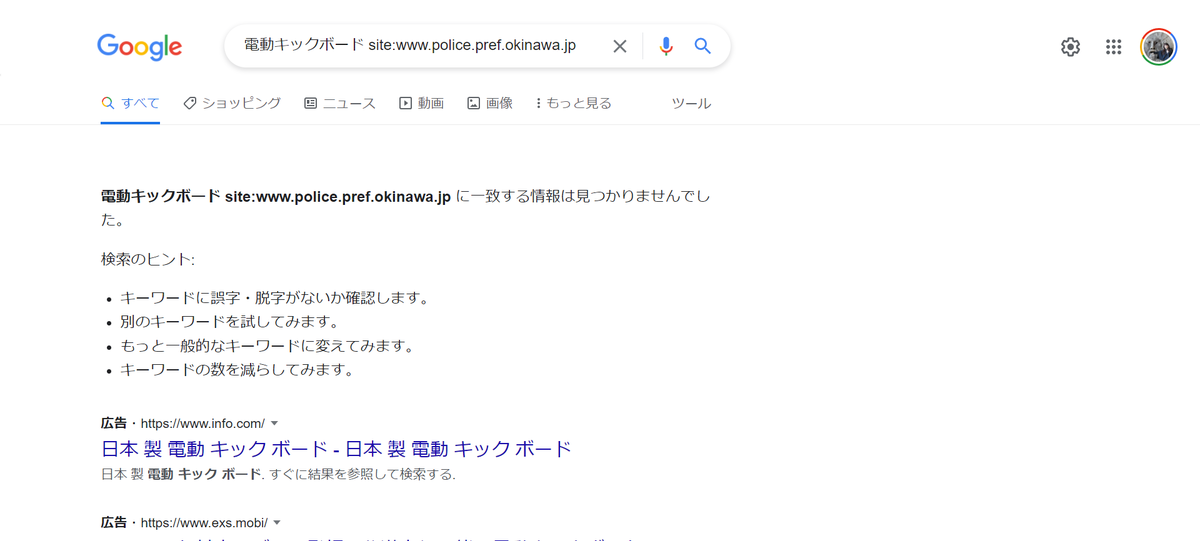This screenshot has height=541, width=1200.
Task: Click ad description すぐに結果を参照して検索する
Action: 362,474
